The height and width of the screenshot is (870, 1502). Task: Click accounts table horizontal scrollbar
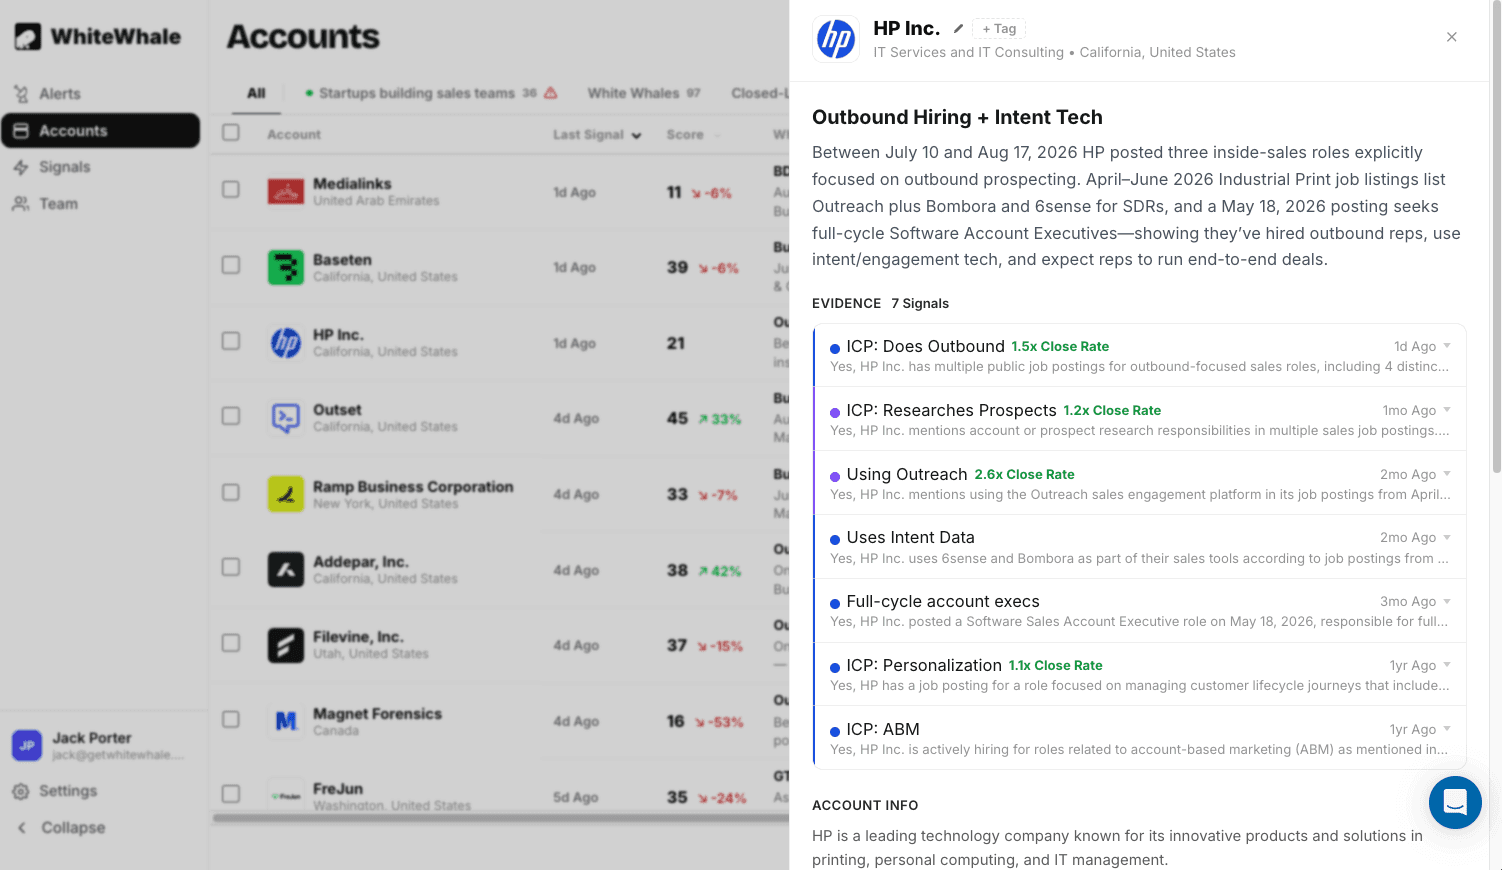[500, 818]
